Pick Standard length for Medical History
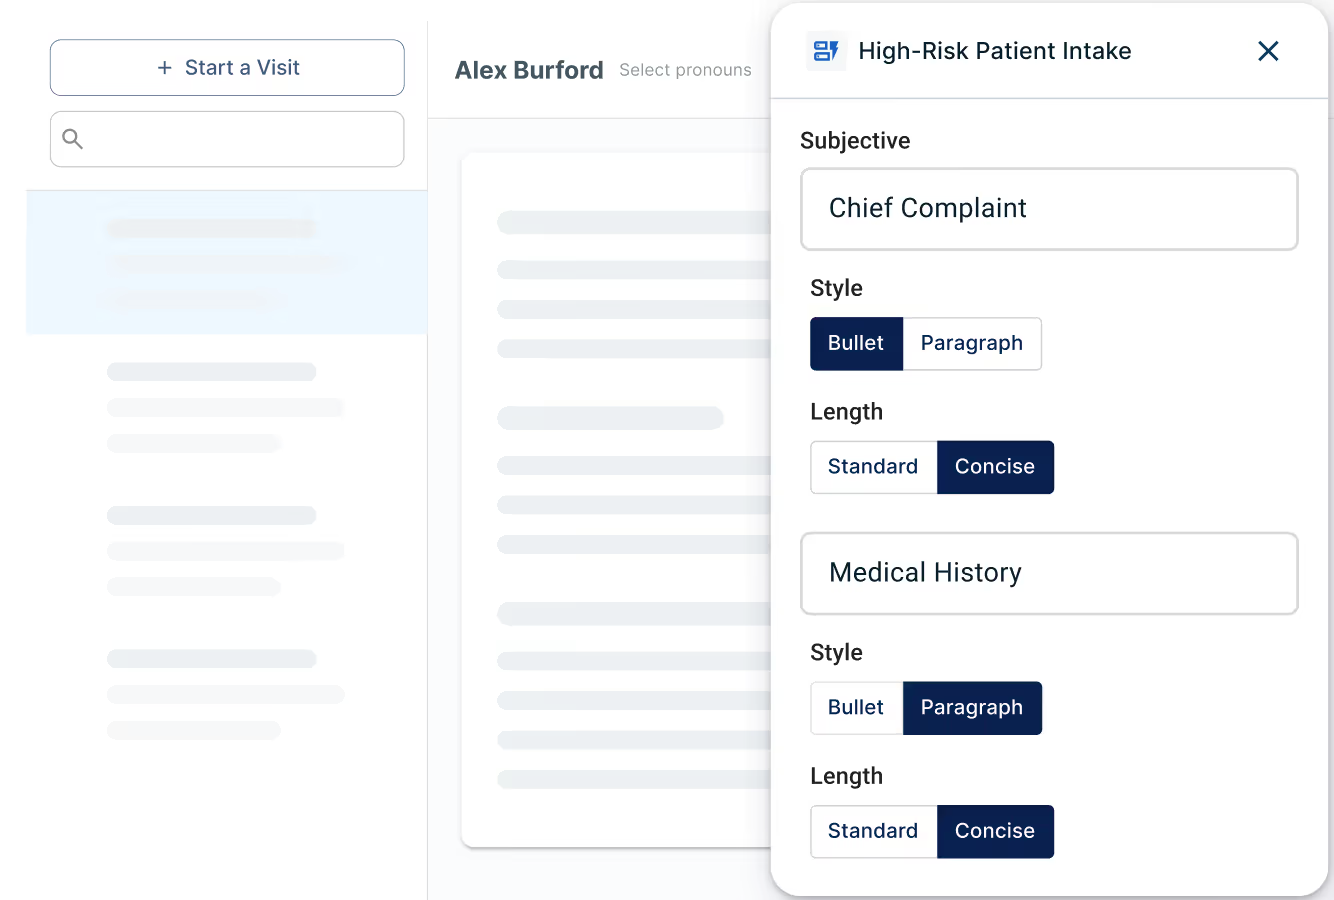This screenshot has height=900, width=1334. tap(873, 831)
